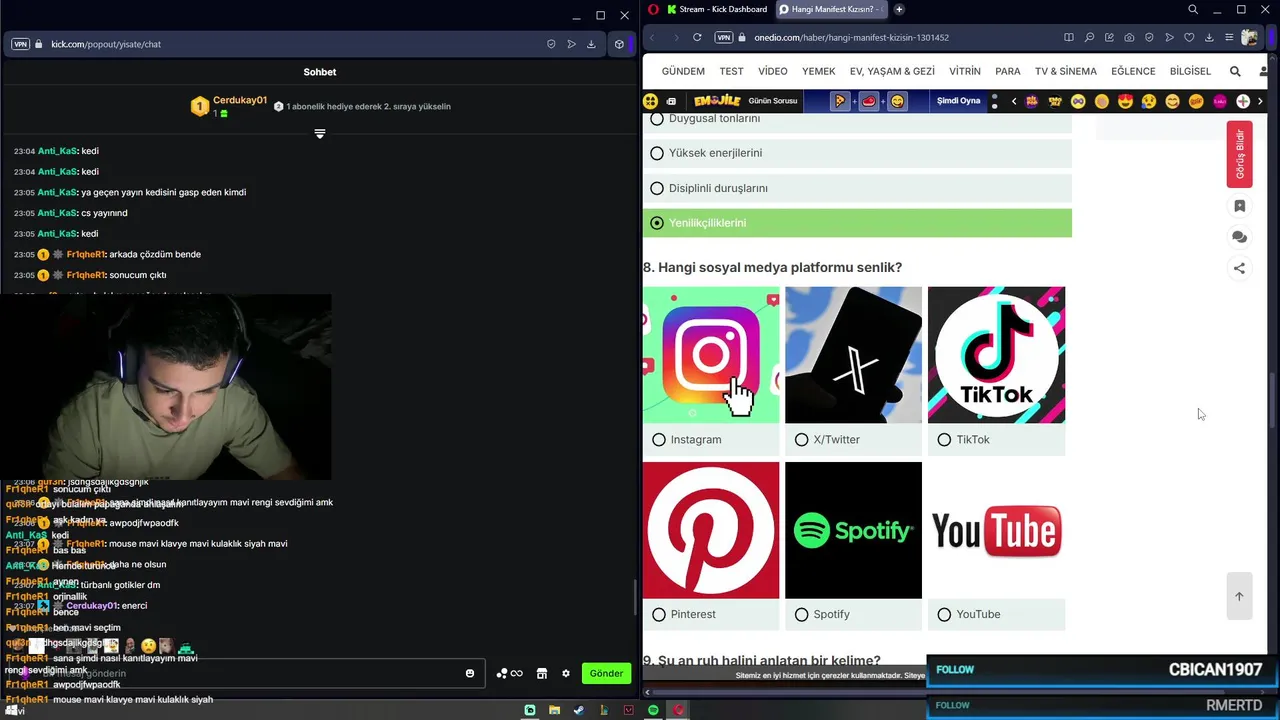The width and height of the screenshot is (1280, 720).
Task: Click the chat message input field
Action: point(245,673)
